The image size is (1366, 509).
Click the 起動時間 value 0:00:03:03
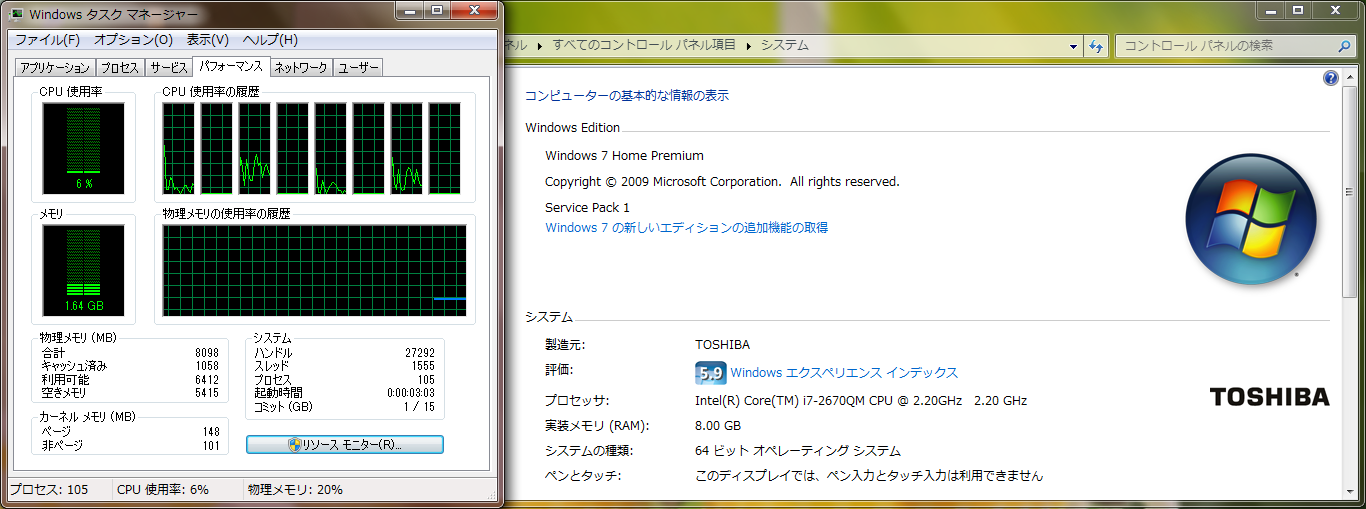(x=410, y=393)
